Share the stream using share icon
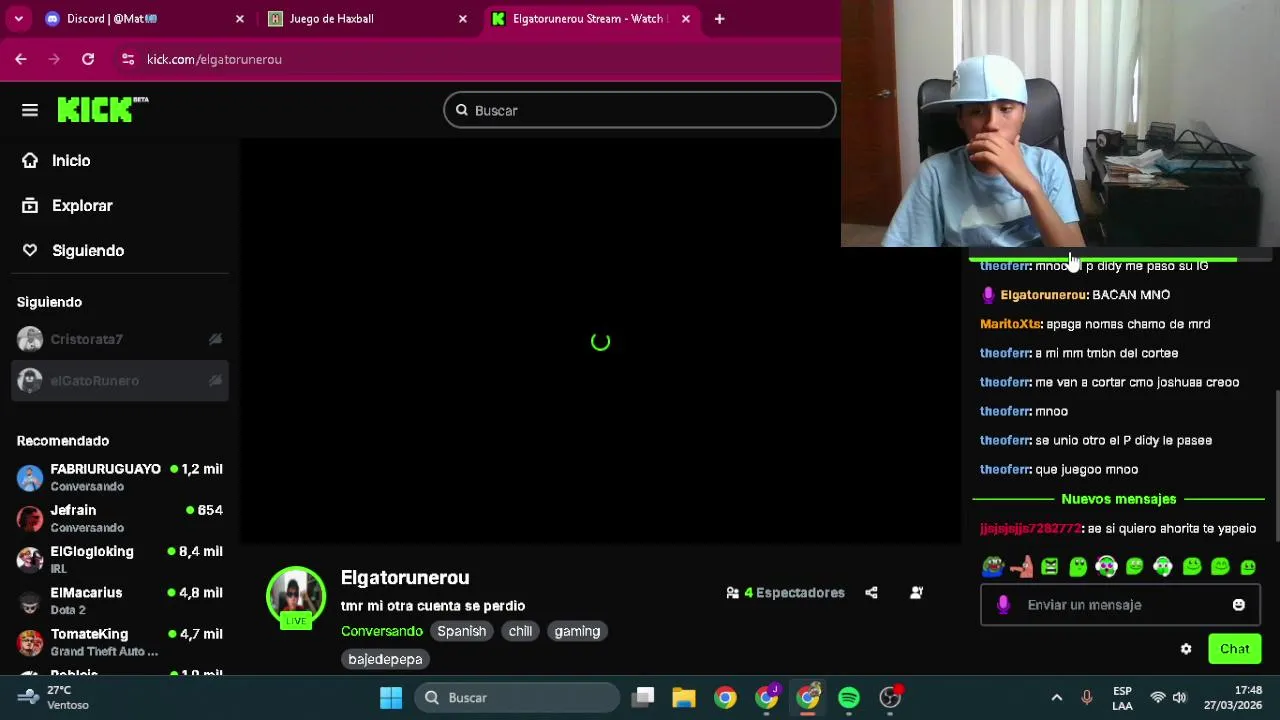This screenshot has width=1280, height=720. tap(871, 592)
